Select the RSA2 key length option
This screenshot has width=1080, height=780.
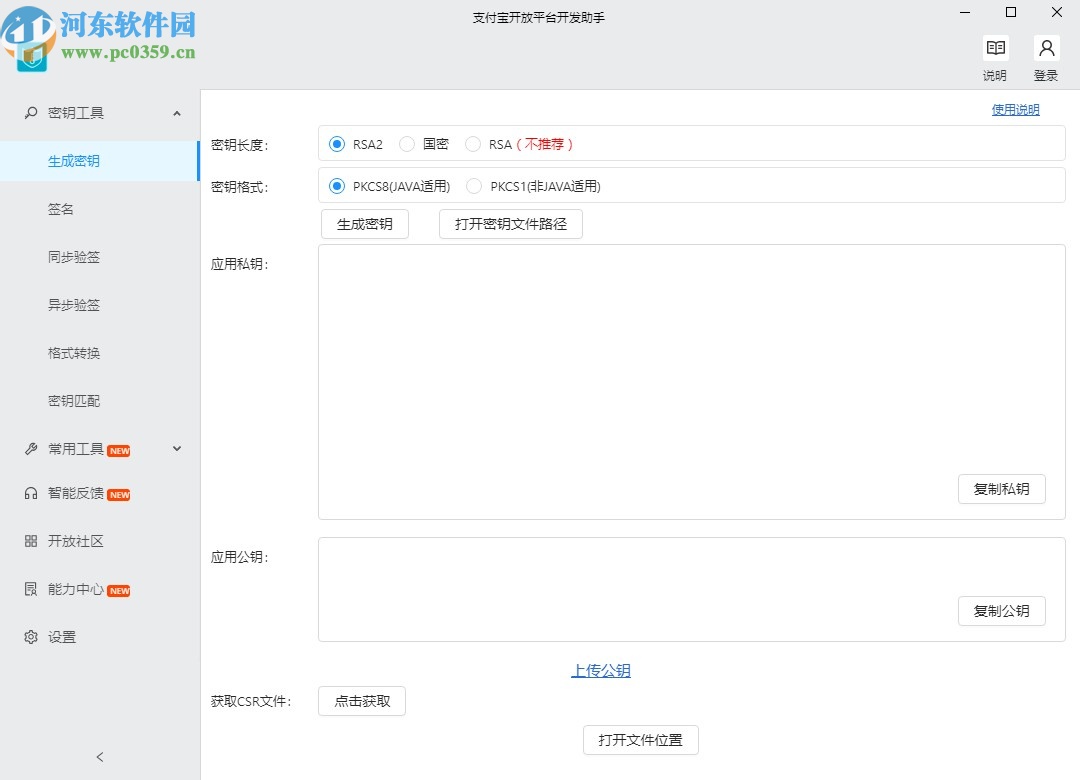(x=337, y=144)
